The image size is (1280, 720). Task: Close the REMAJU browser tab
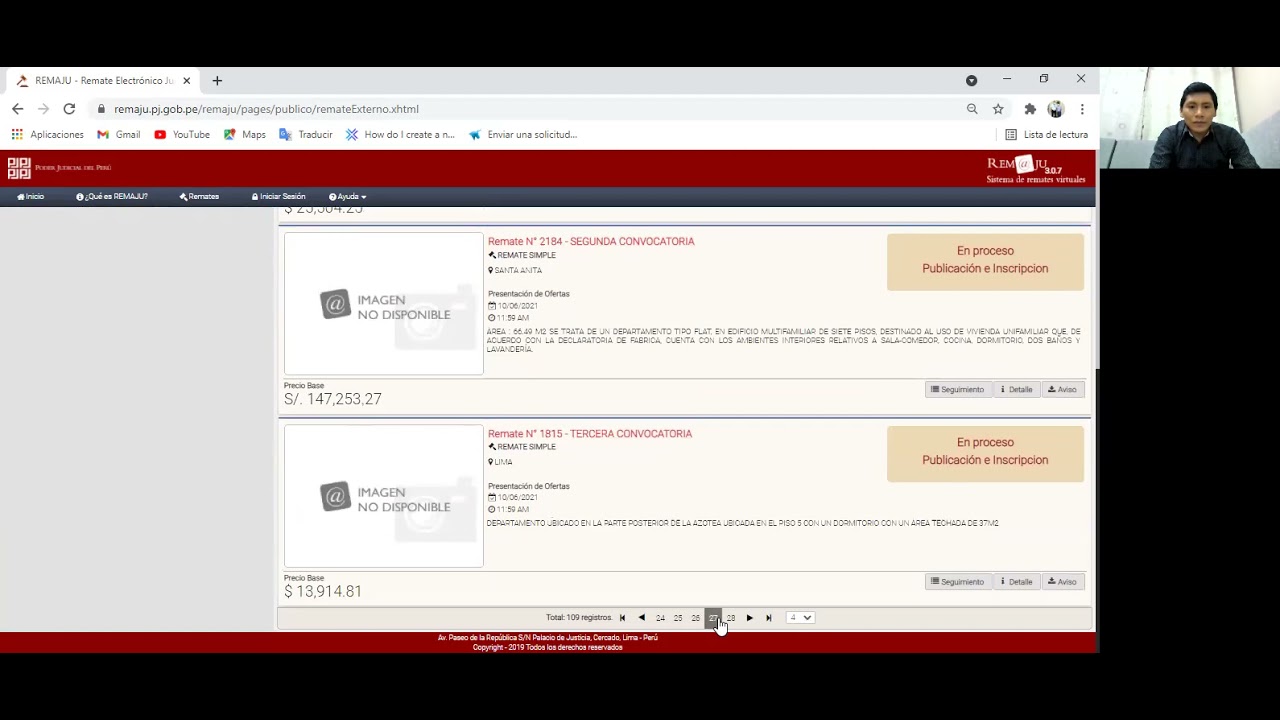click(x=186, y=81)
